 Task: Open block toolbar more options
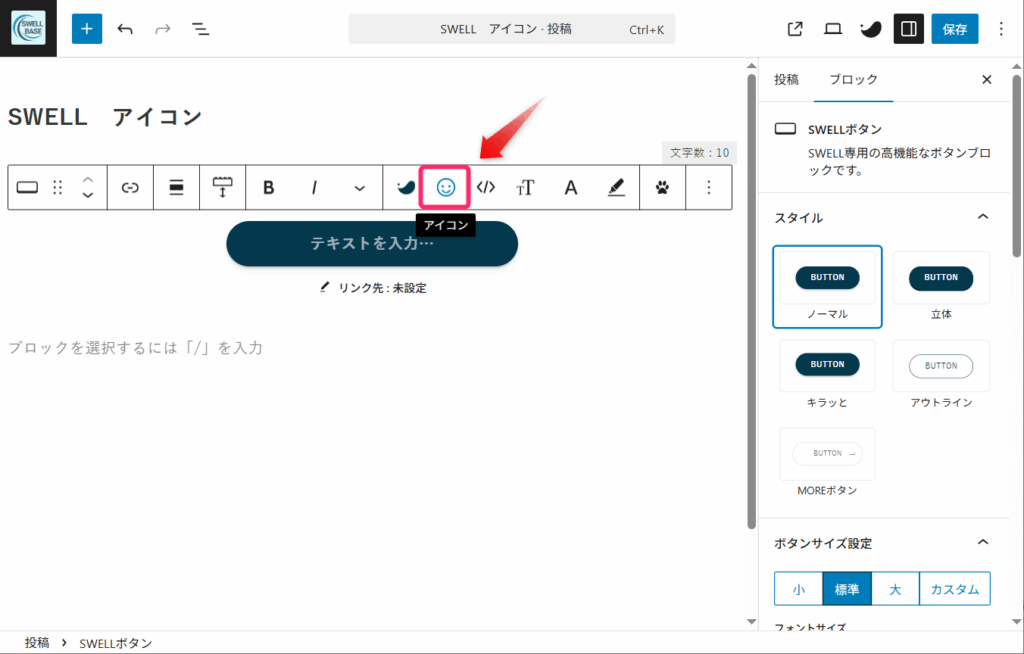coord(709,188)
